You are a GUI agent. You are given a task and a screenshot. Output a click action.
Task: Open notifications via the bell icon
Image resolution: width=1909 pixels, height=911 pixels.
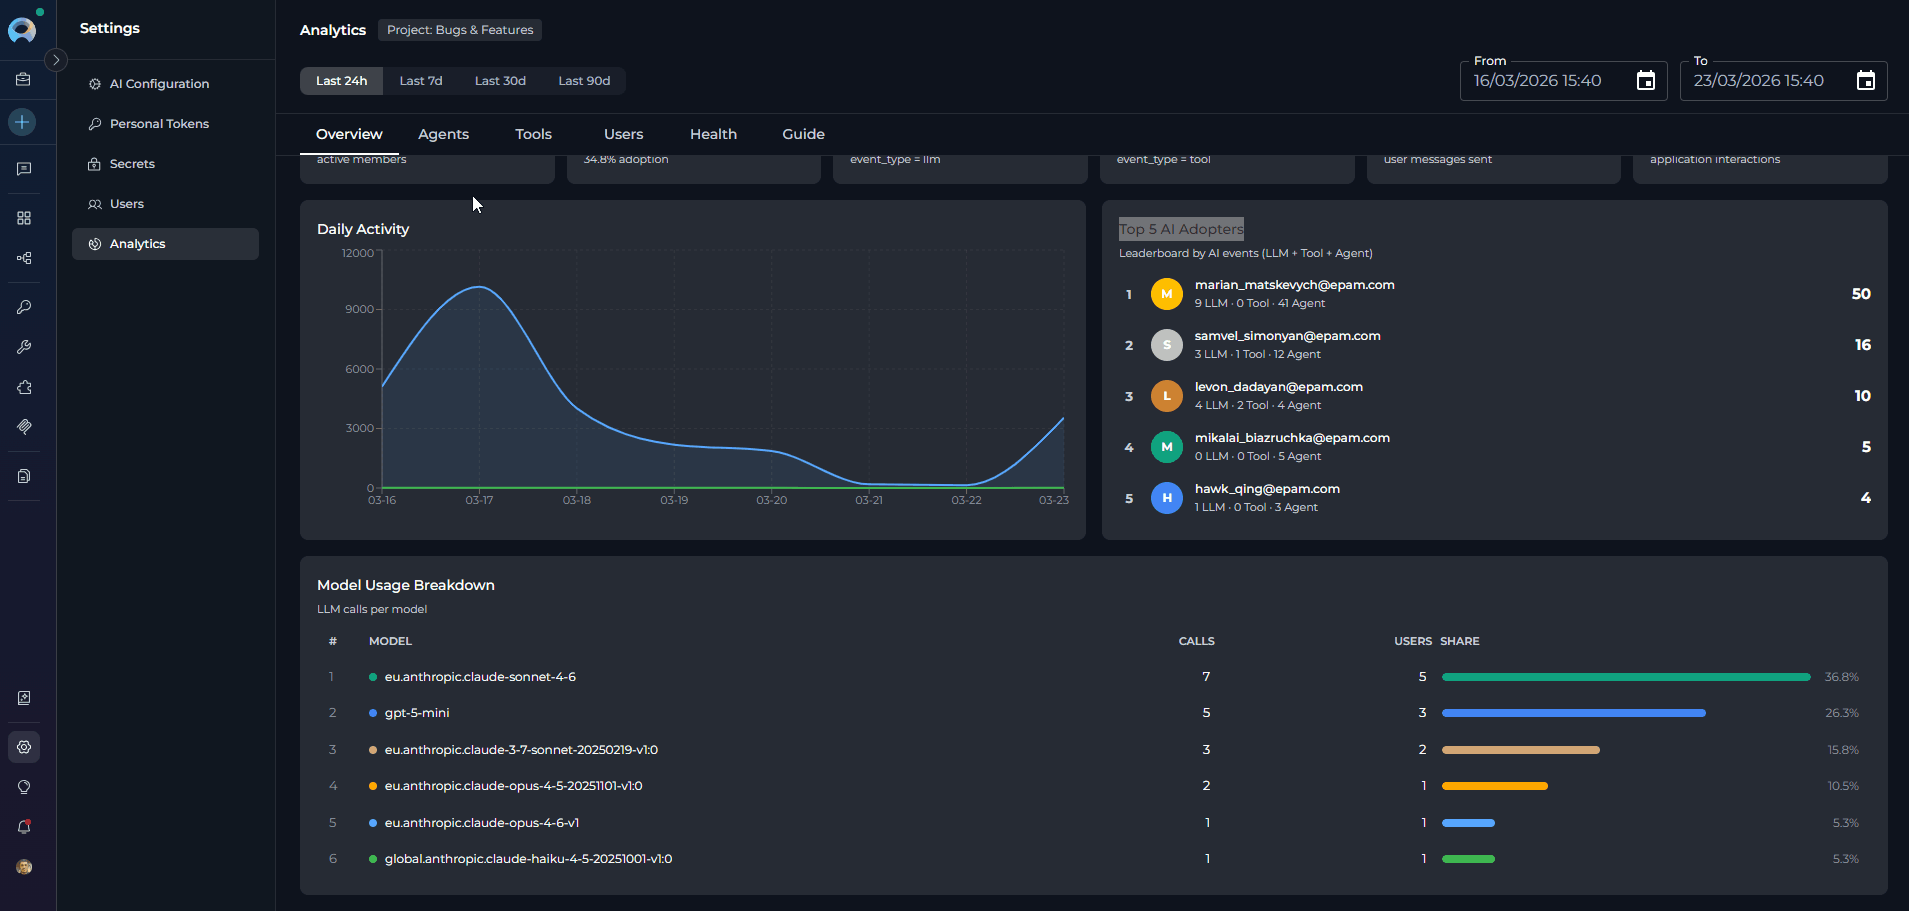pos(23,827)
